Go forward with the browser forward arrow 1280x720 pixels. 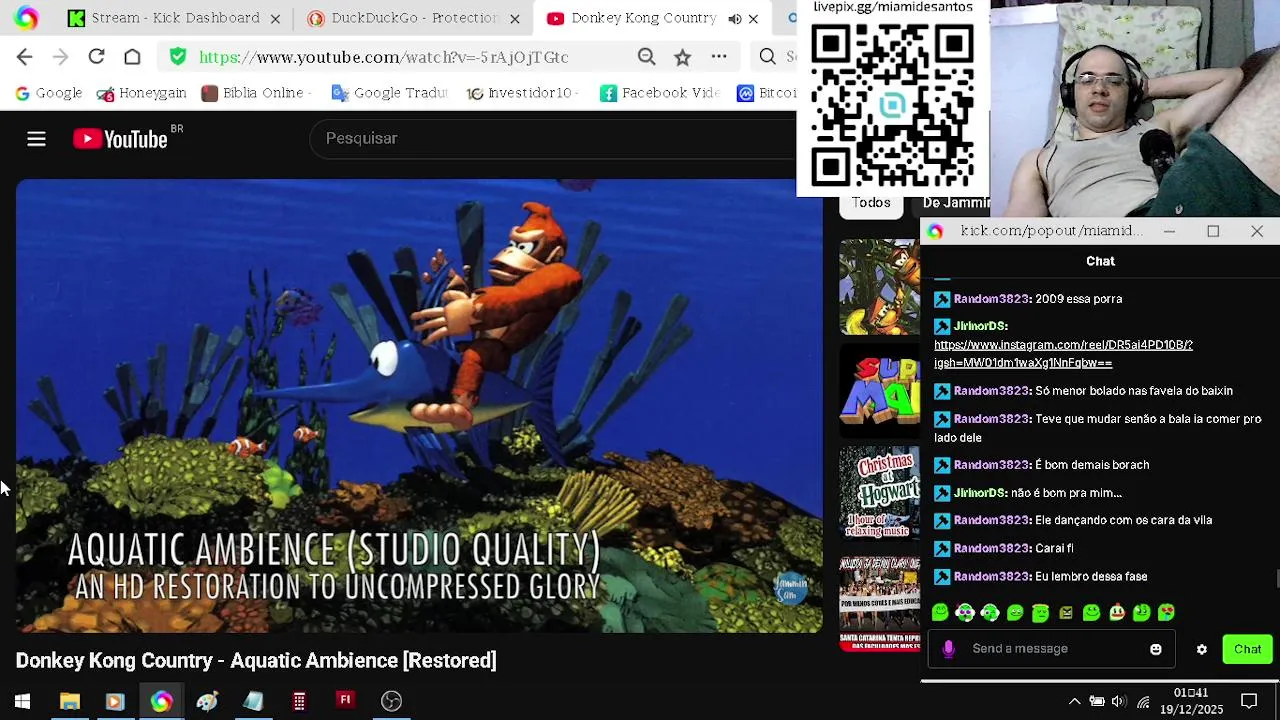click(x=60, y=57)
